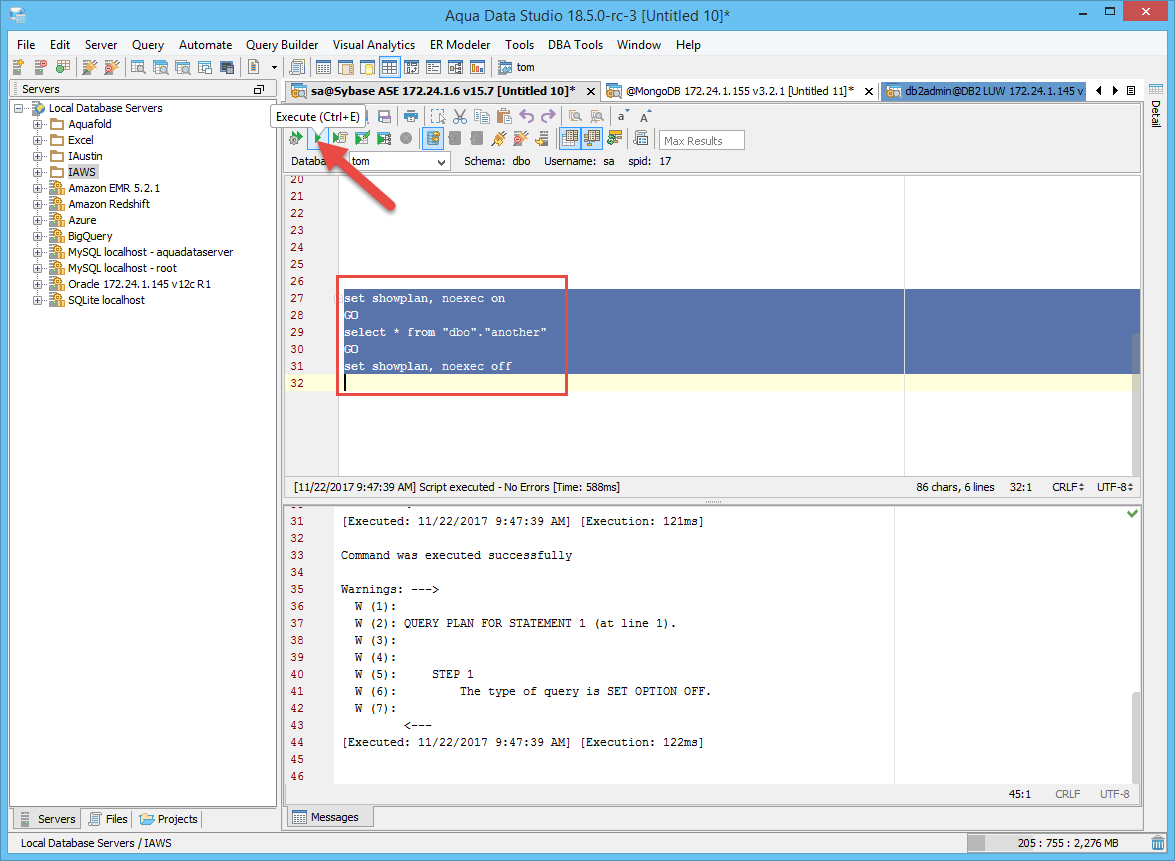Click the Max Results input field
The height and width of the screenshot is (861, 1175).
point(701,140)
